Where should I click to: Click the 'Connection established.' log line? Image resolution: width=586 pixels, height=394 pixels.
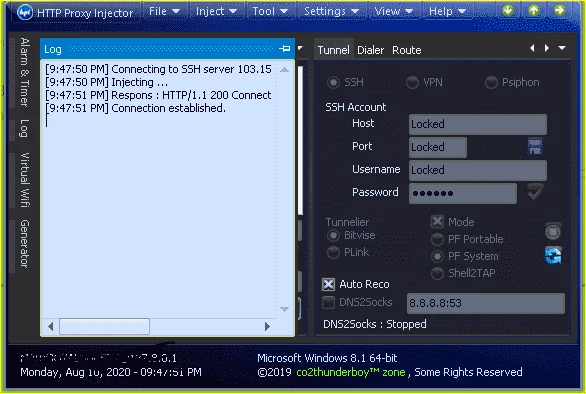click(x=135, y=108)
